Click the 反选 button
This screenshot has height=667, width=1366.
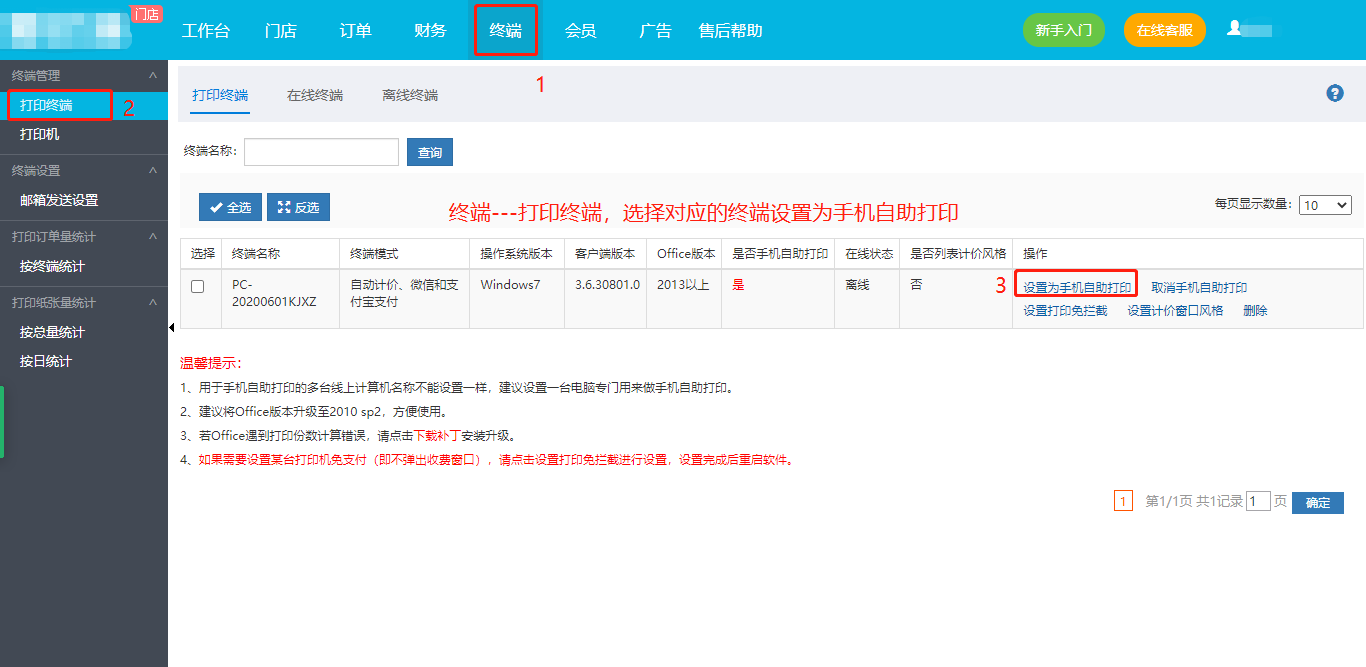click(298, 207)
